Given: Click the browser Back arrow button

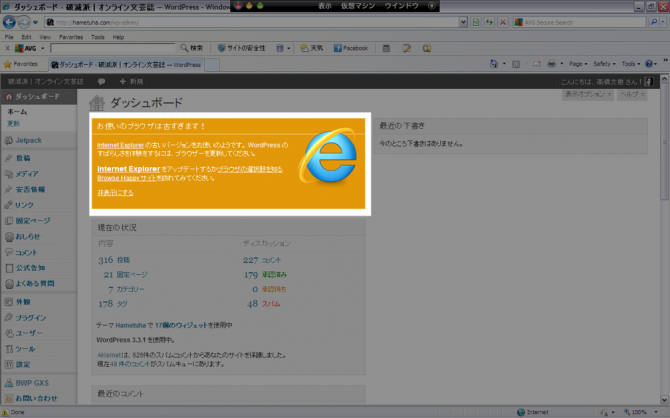Looking at the screenshot, I should coord(9,22).
